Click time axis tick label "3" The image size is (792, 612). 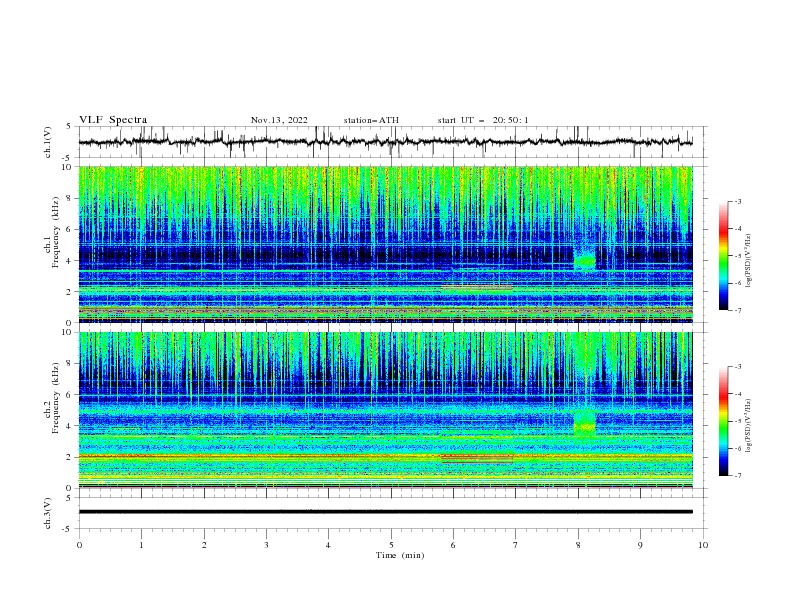[266, 545]
